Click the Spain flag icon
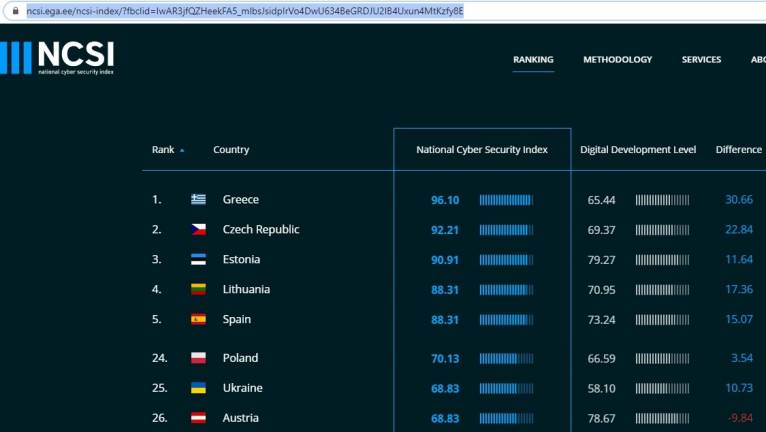This screenshot has width=766, height=432. [x=198, y=319]
